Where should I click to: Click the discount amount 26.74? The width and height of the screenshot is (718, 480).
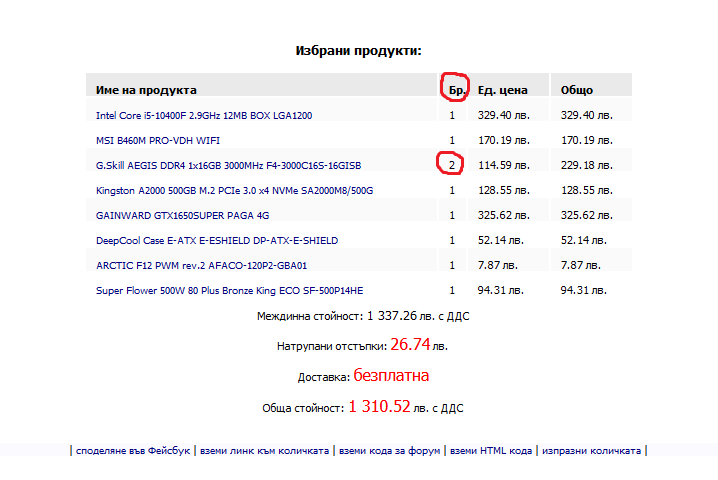(x=410, y=344)
